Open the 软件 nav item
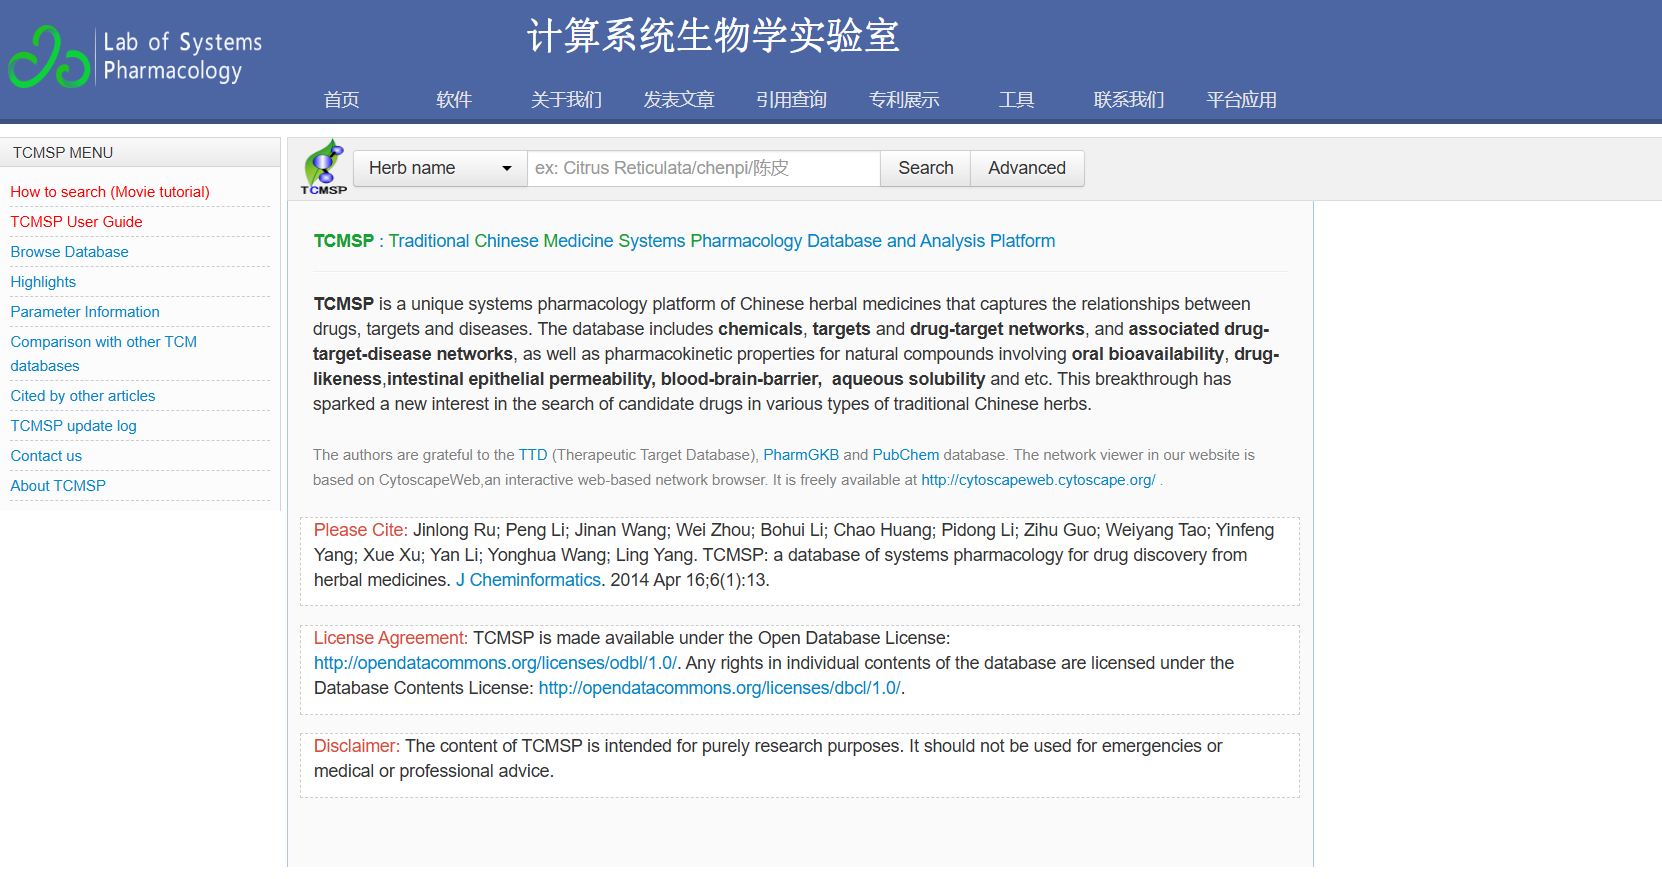 click(x=454, y=99)
